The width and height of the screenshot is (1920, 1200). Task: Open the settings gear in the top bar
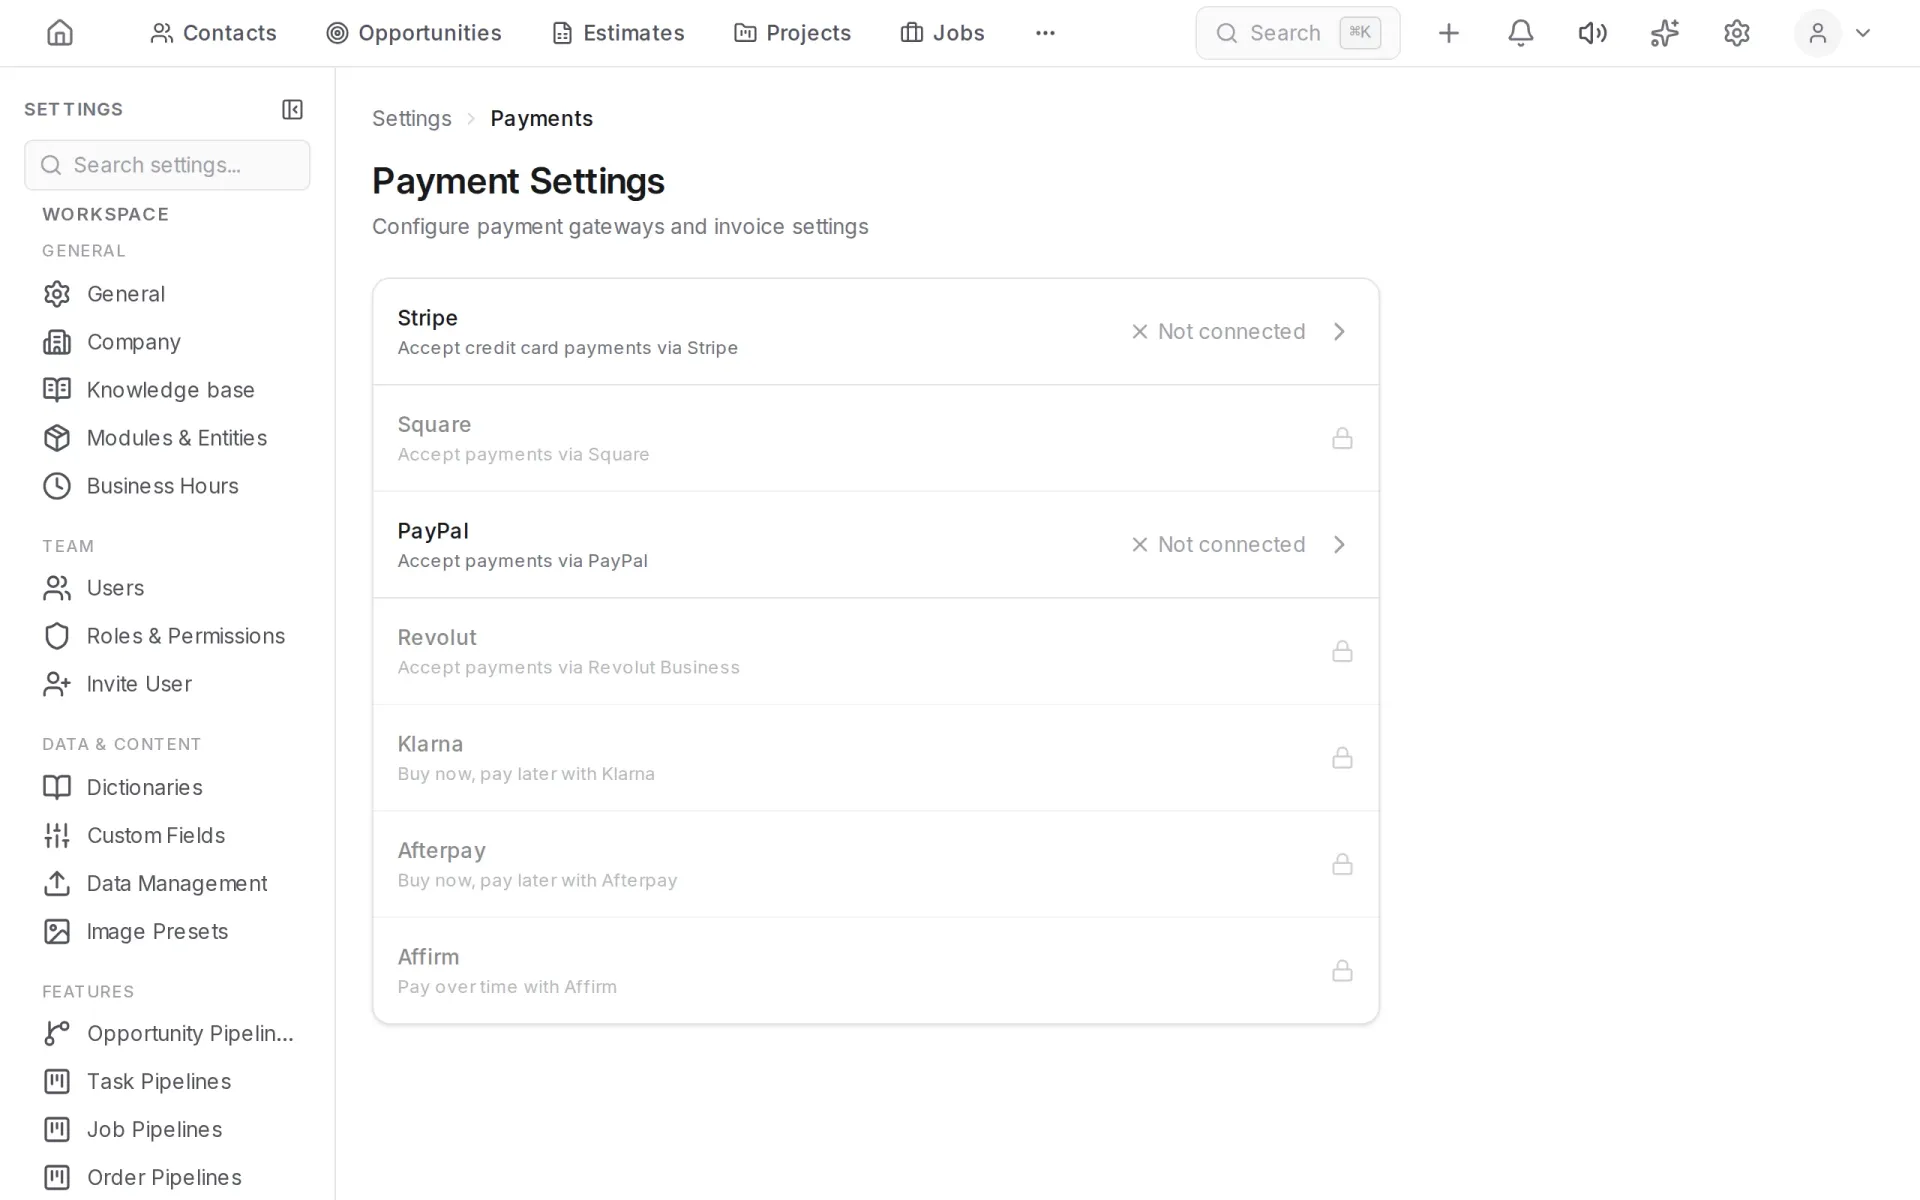pyautogui.click(x=1736, y=33)
